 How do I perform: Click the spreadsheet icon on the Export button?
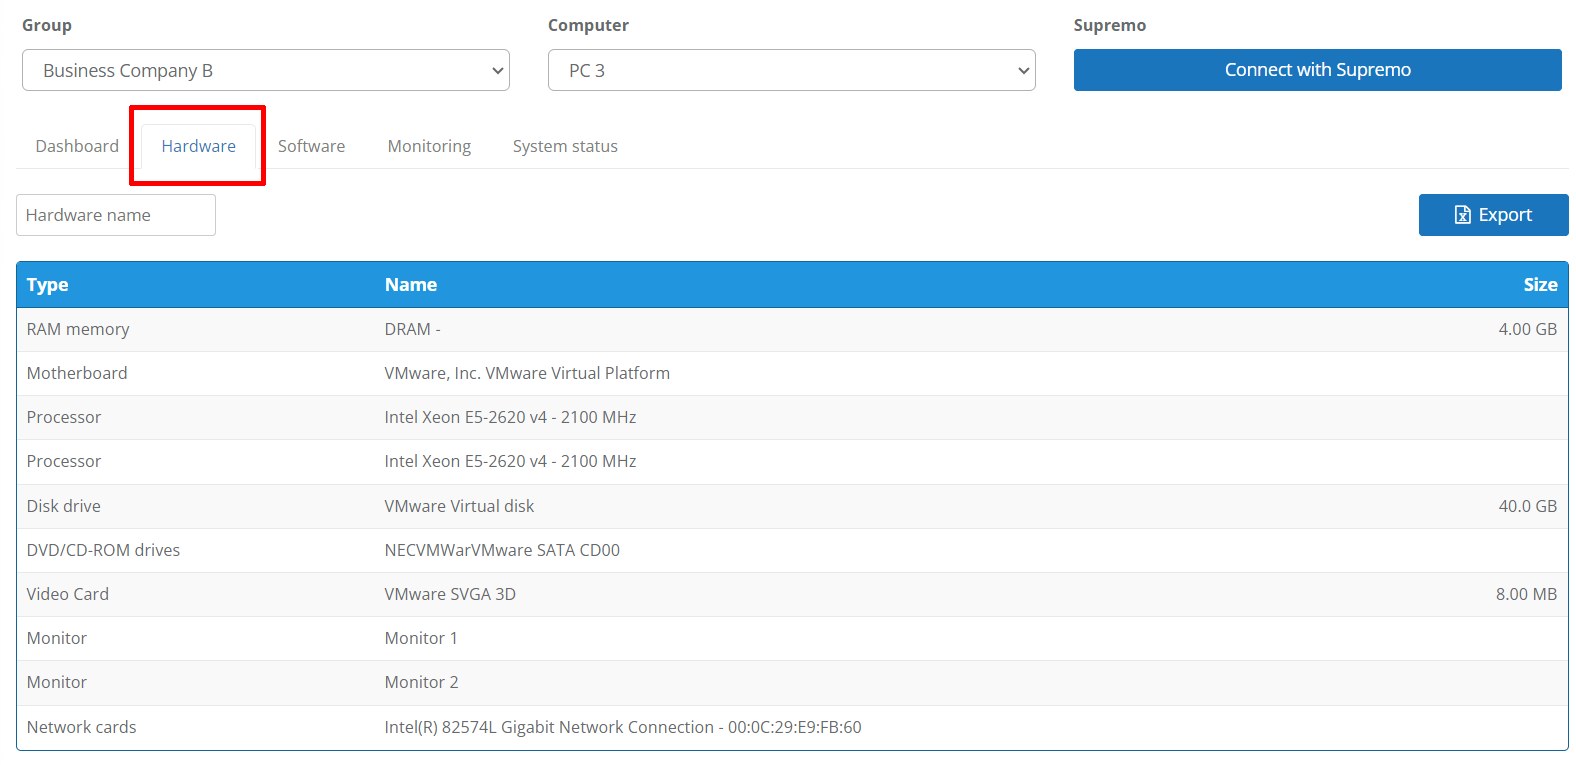1463,215
